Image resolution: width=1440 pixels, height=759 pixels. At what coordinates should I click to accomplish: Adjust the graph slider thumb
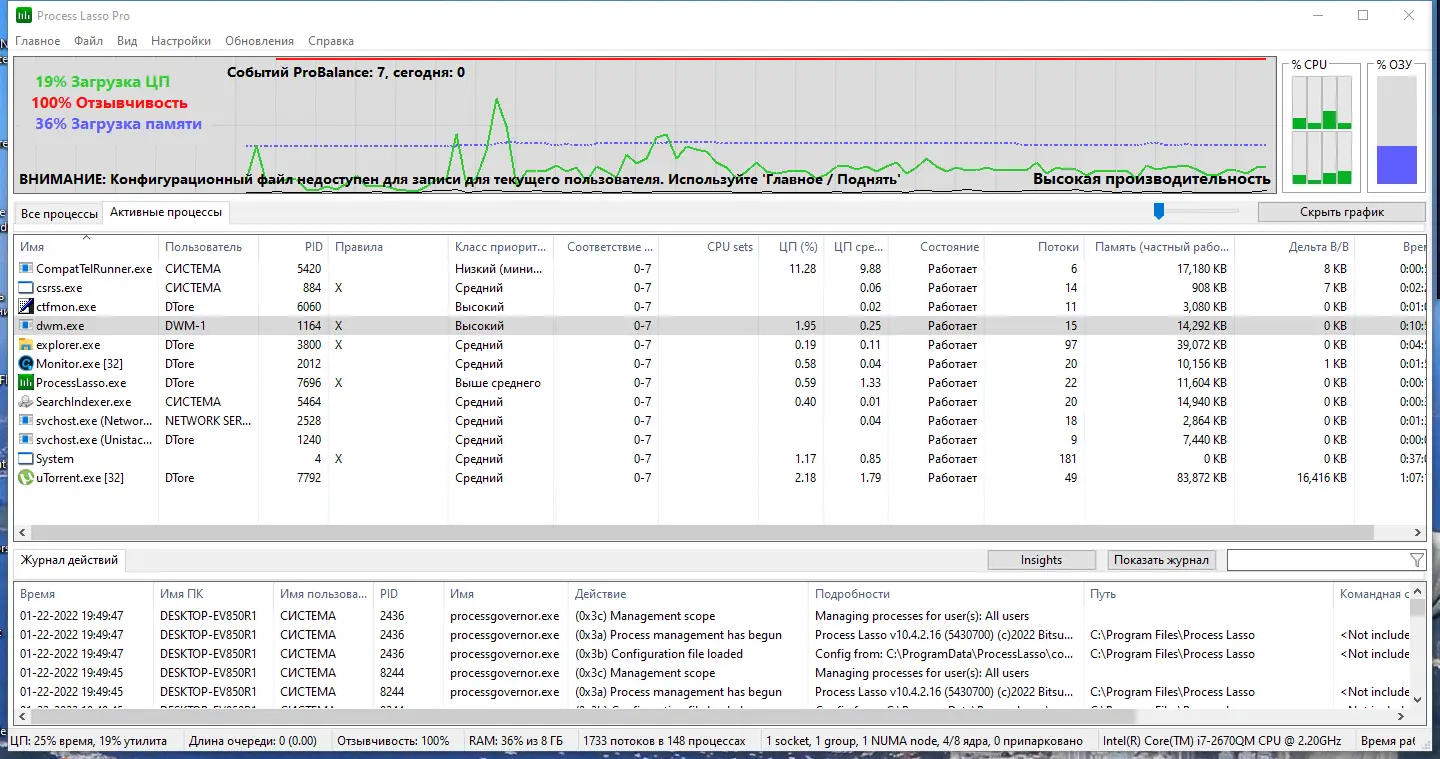[1159, 211]
